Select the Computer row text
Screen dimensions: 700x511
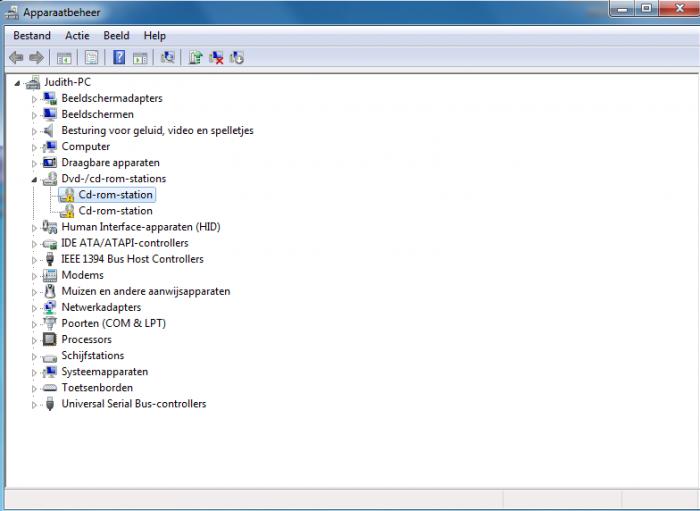86,146
